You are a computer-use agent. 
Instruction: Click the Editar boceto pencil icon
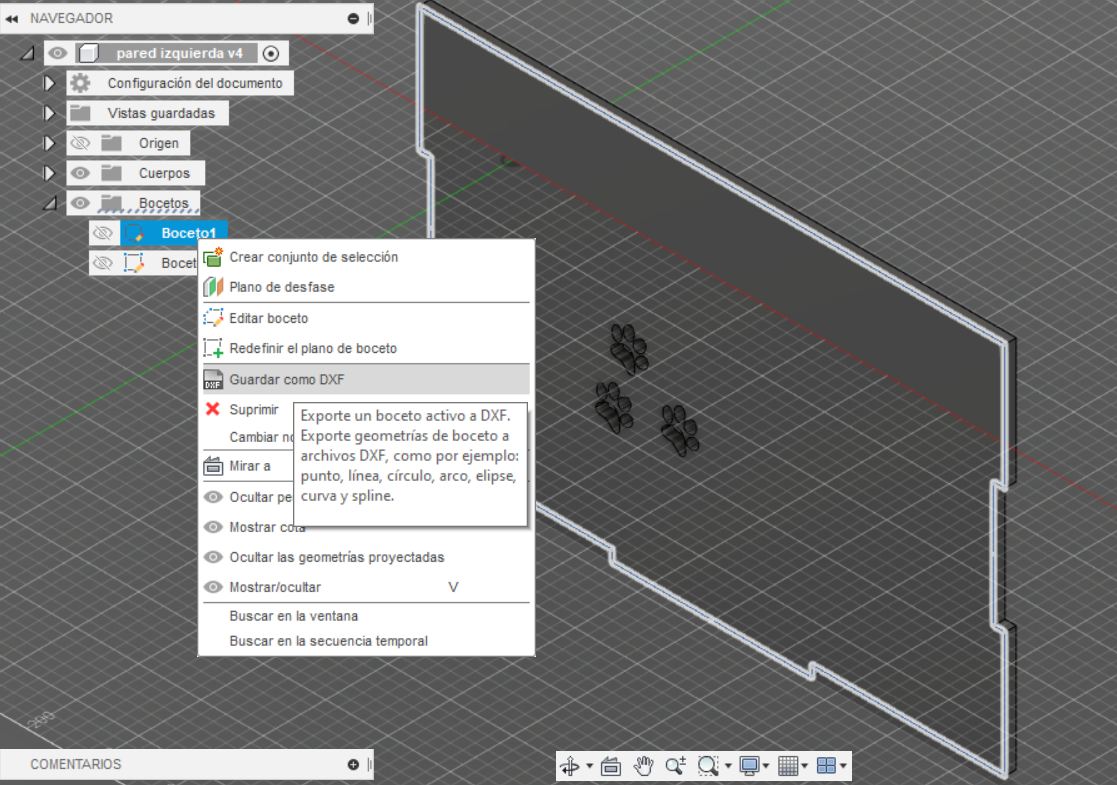click(213, 318)
